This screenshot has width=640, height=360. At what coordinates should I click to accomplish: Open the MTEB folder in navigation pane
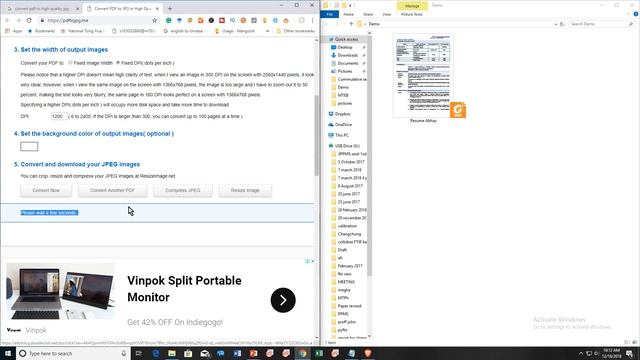point(343,95)
